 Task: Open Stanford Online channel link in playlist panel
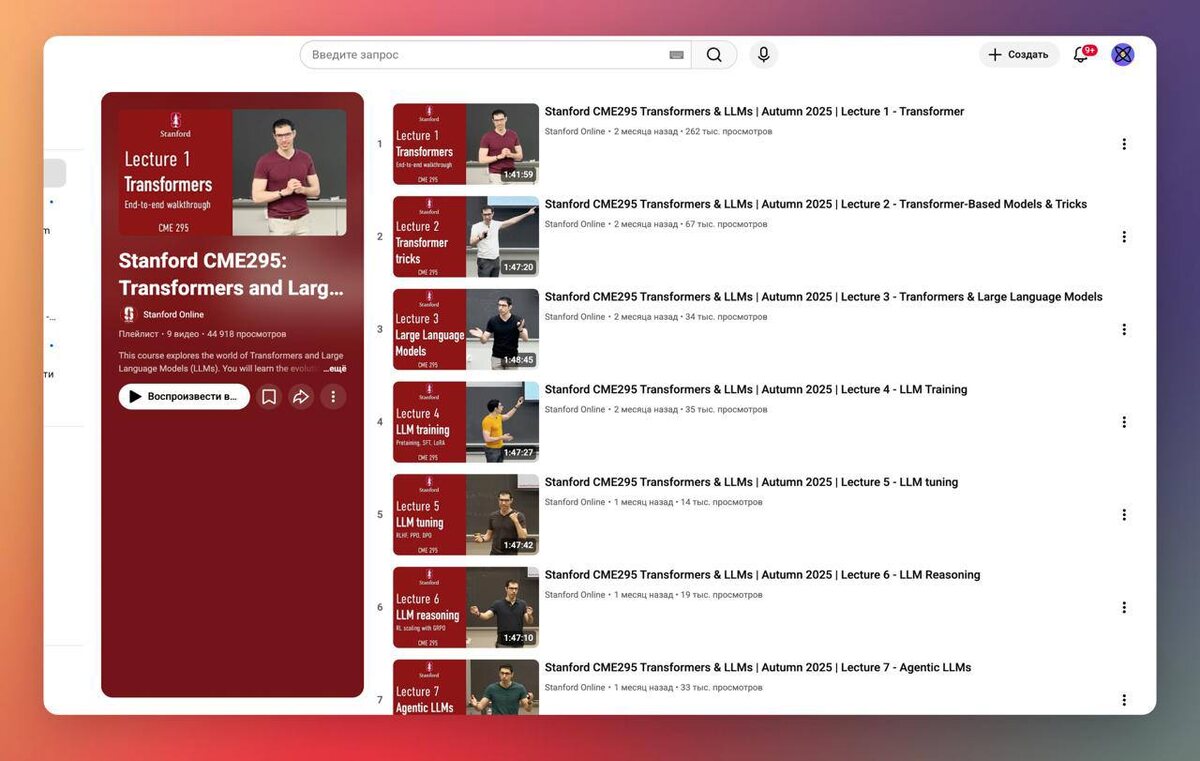(173, 314)
